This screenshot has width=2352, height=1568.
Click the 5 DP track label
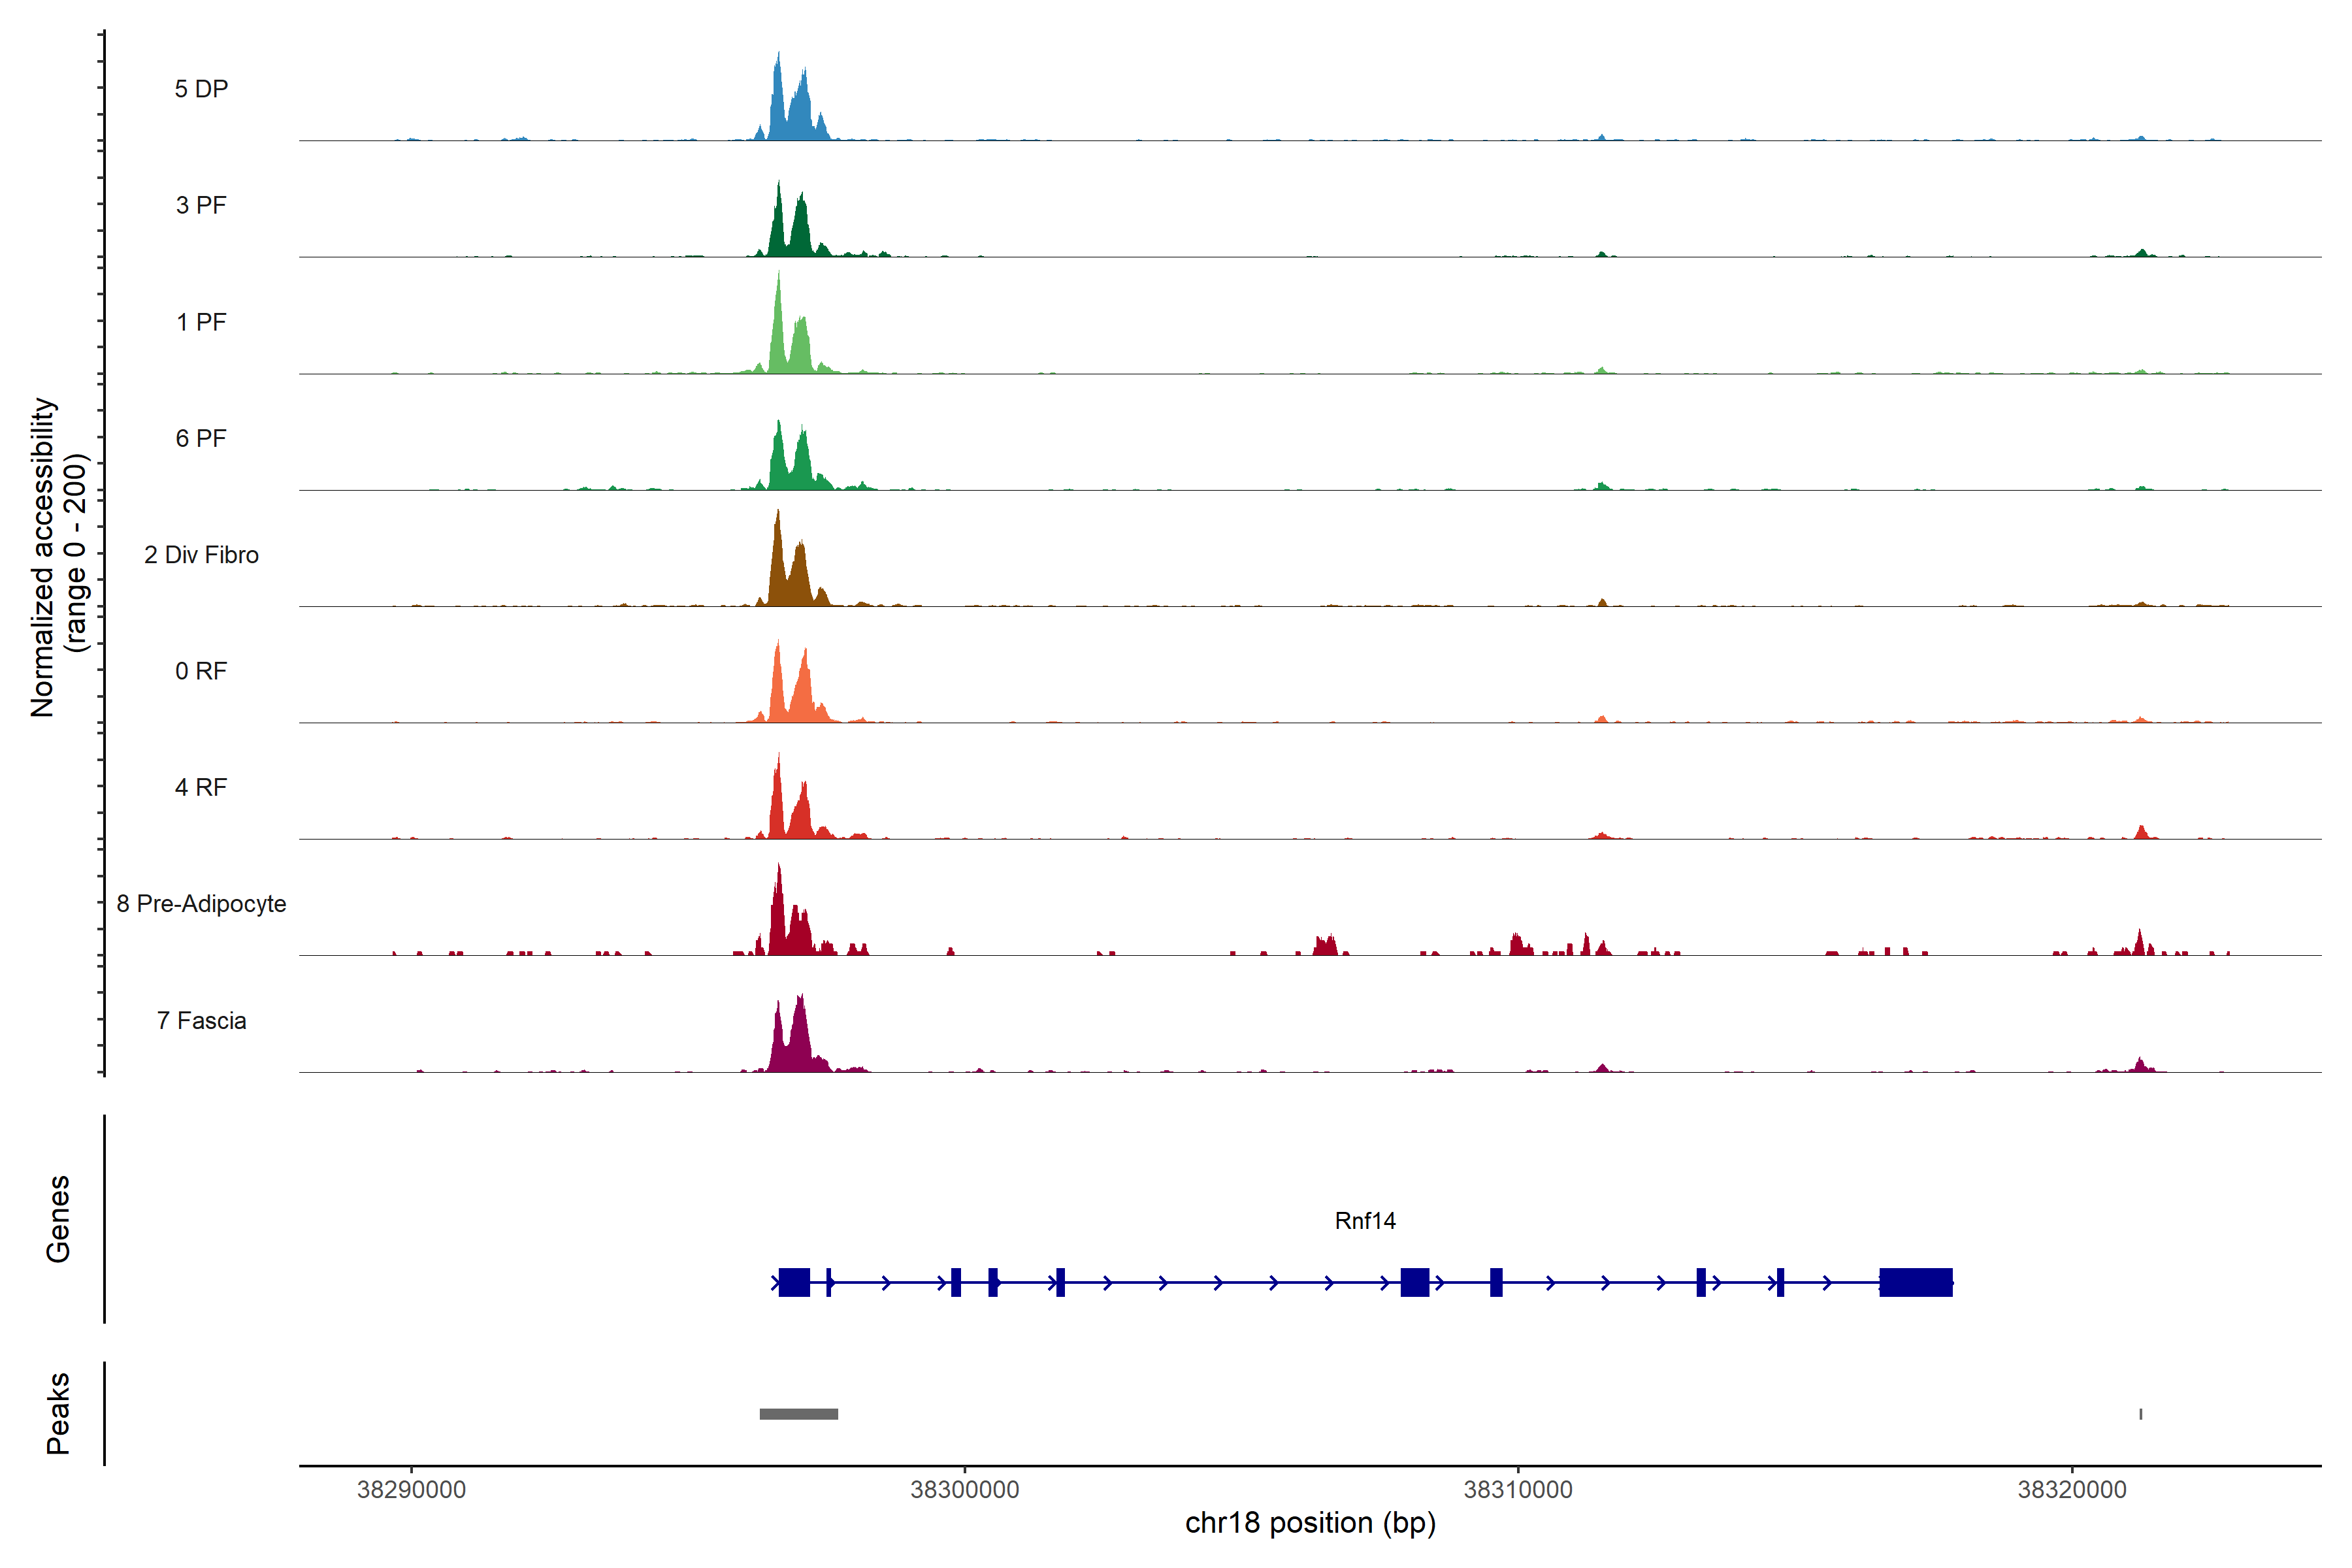click(201, 89)
